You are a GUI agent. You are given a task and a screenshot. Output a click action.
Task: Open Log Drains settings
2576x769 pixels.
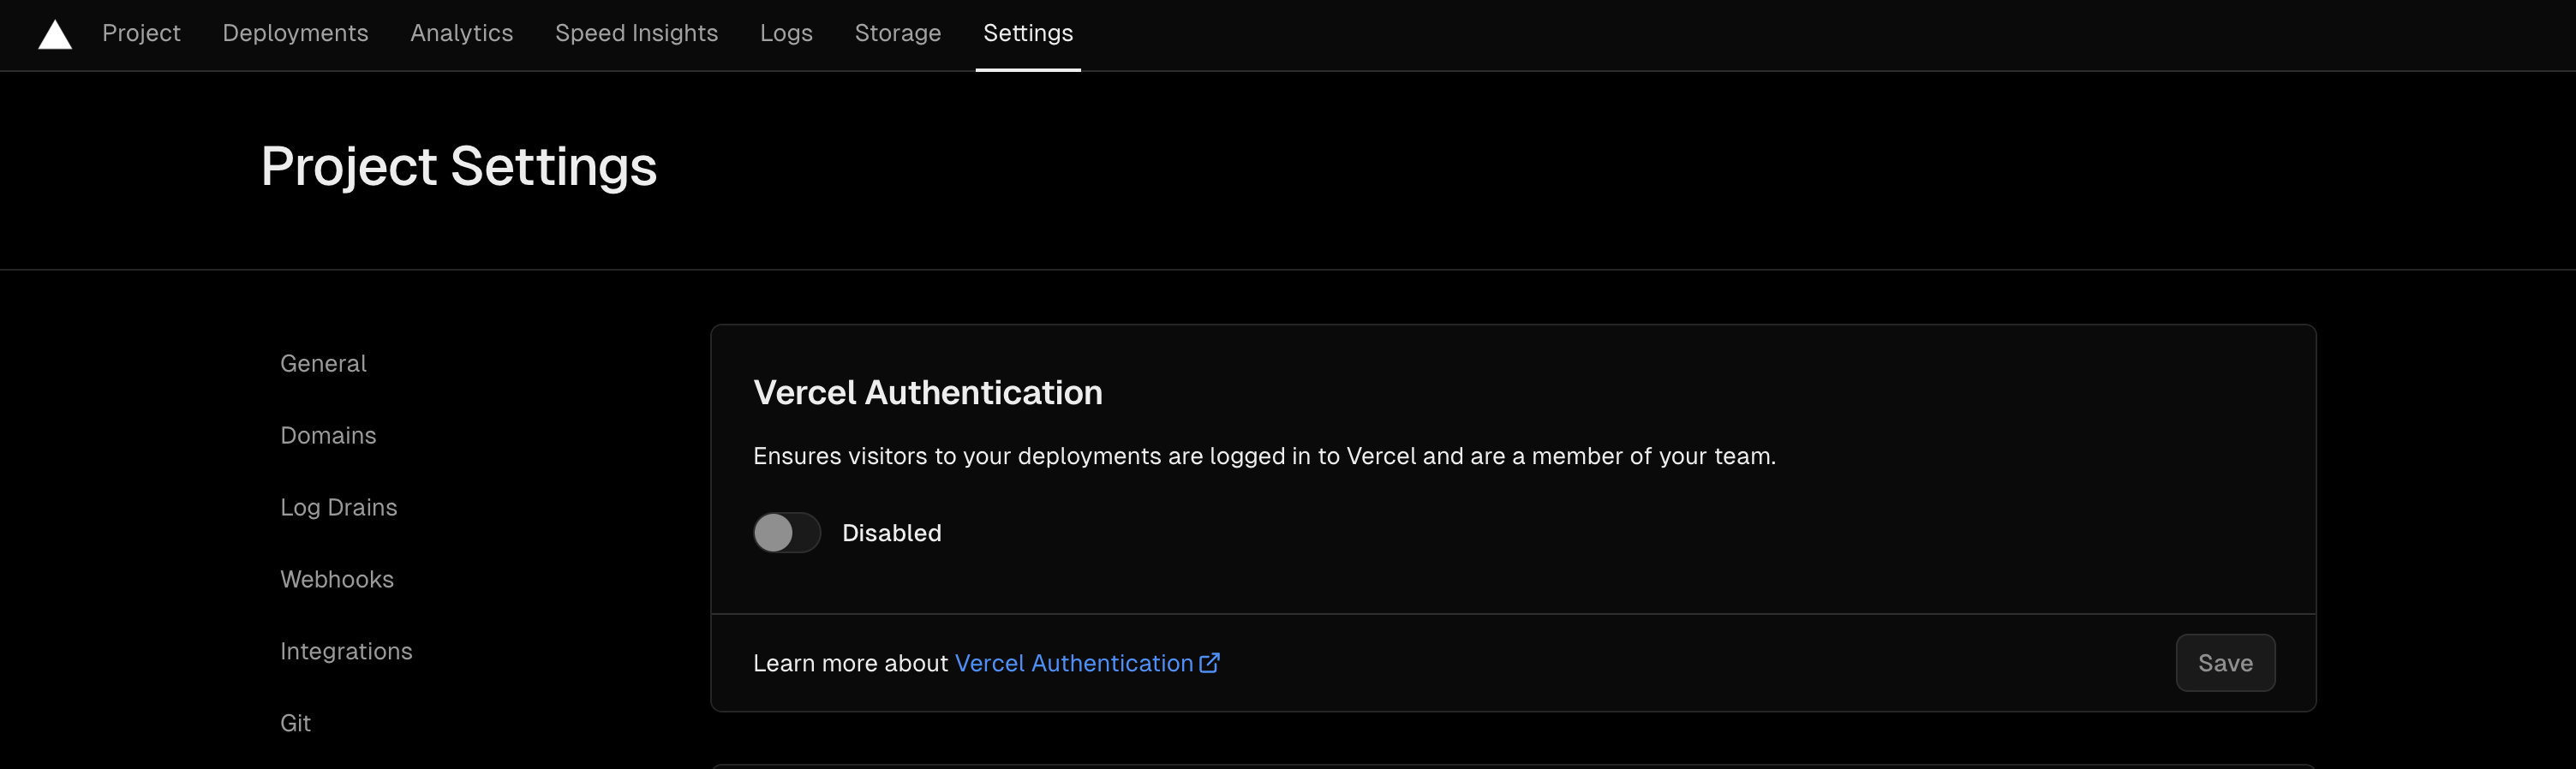338,507
